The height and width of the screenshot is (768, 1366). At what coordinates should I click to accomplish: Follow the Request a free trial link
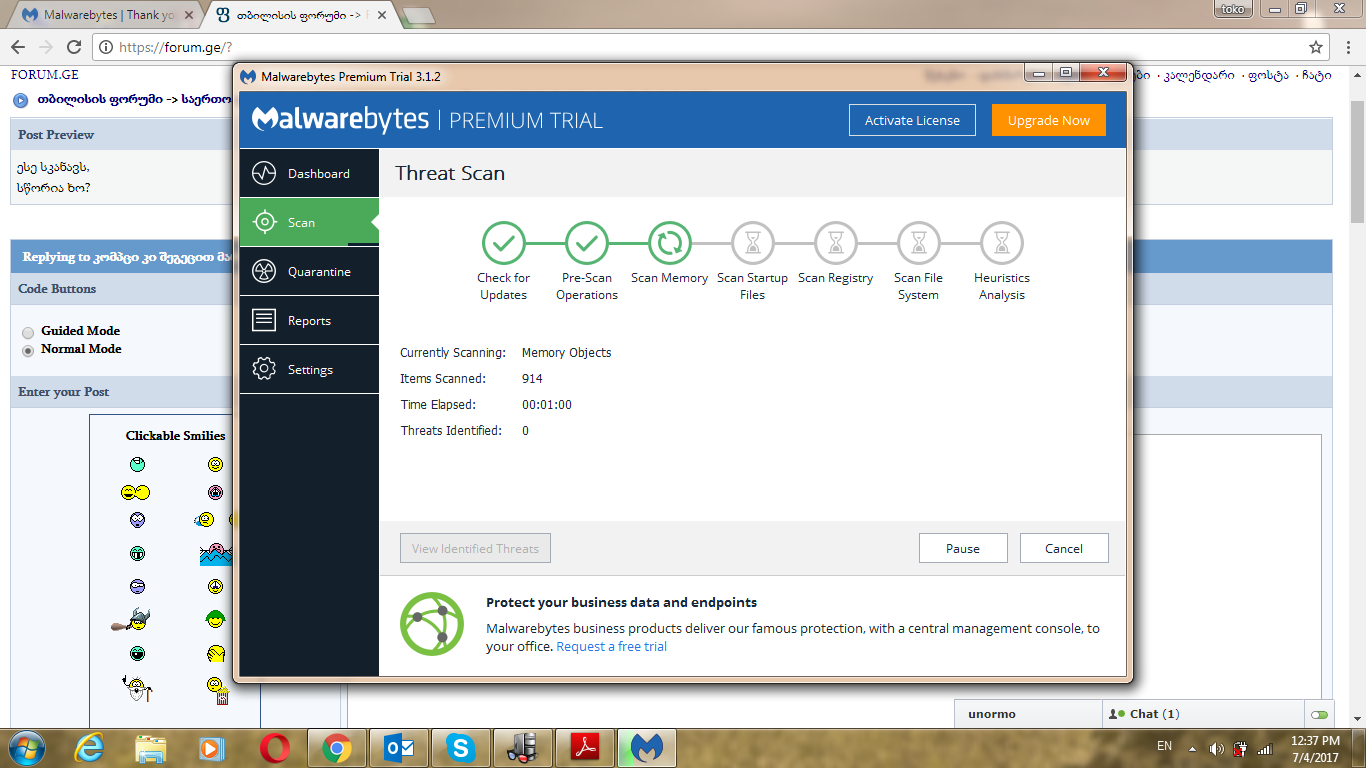tap(612, 646)
